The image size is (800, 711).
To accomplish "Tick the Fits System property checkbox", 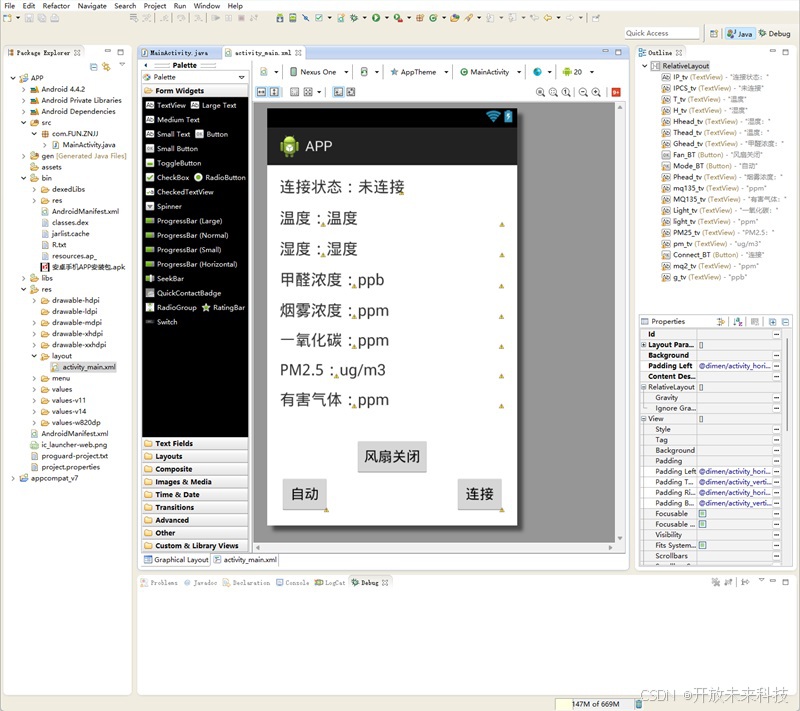I will pos(703,545).
